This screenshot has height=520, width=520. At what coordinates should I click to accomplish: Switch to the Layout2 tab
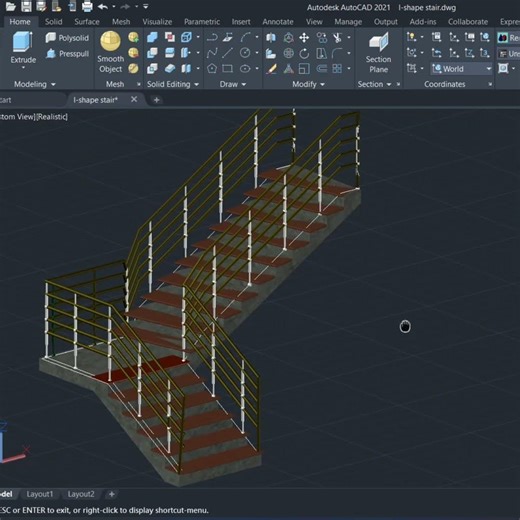click(81, 494)
